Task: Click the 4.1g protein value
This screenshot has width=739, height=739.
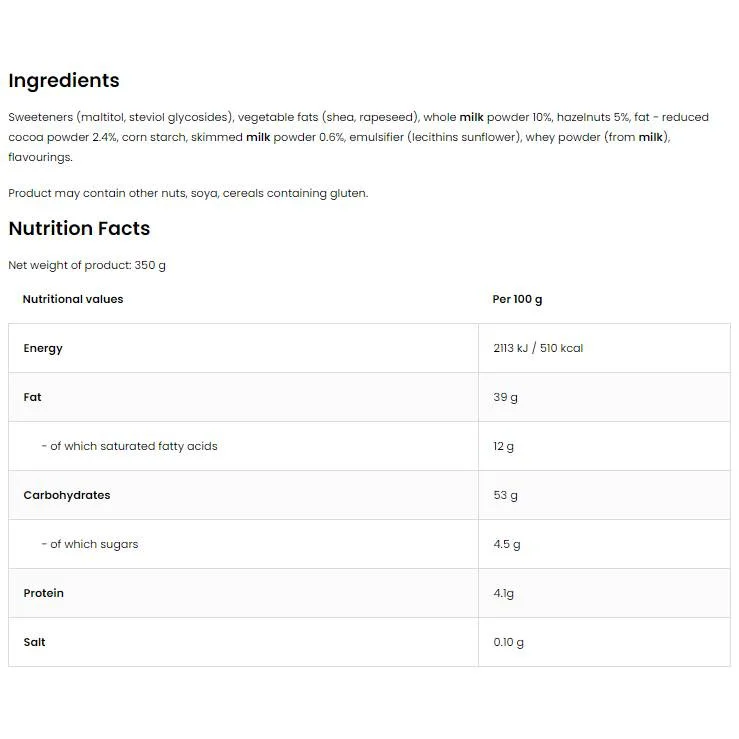Action: pyautogui.click(x=503, y=593)
